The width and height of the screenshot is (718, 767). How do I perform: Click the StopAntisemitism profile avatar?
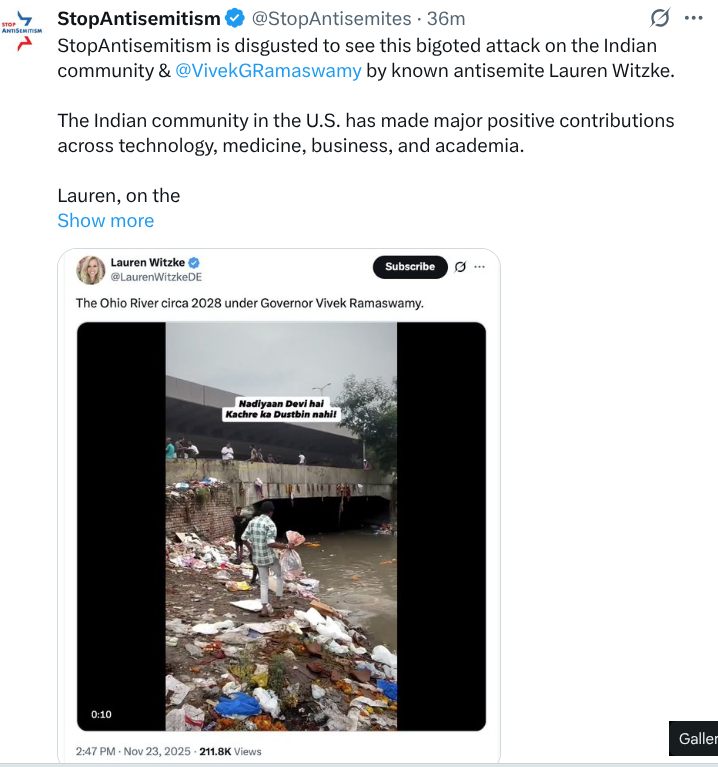pos(22,30)
